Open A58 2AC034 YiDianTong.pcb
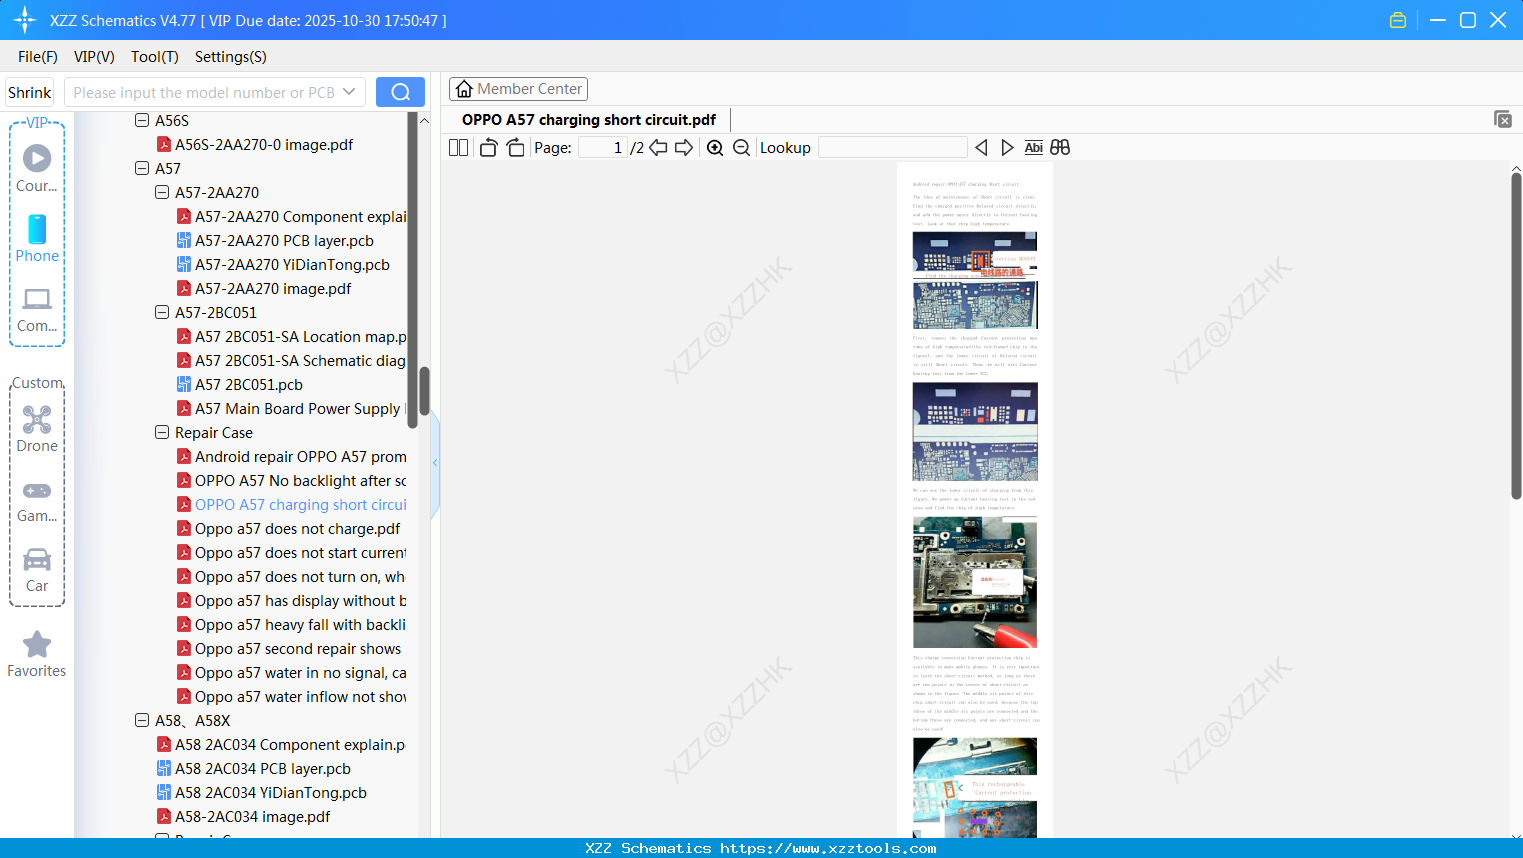Viewport: 1523px width, 858px height. (x=271, y=792)
